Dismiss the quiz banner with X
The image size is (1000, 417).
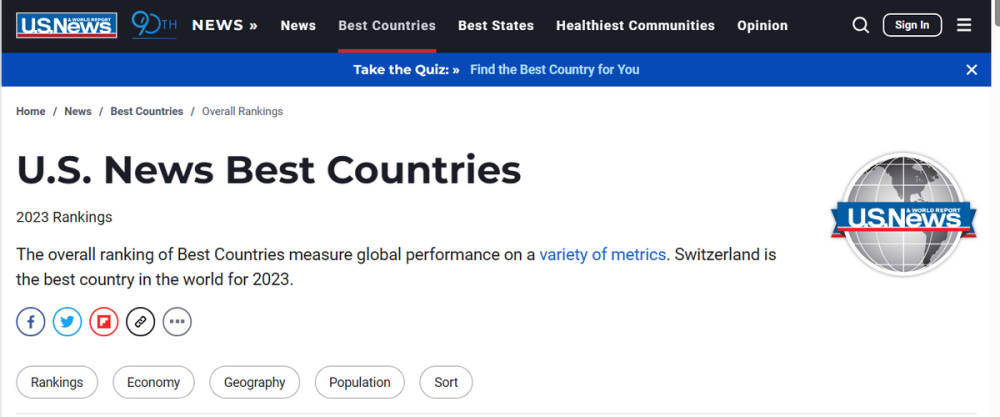click(971, 70)
